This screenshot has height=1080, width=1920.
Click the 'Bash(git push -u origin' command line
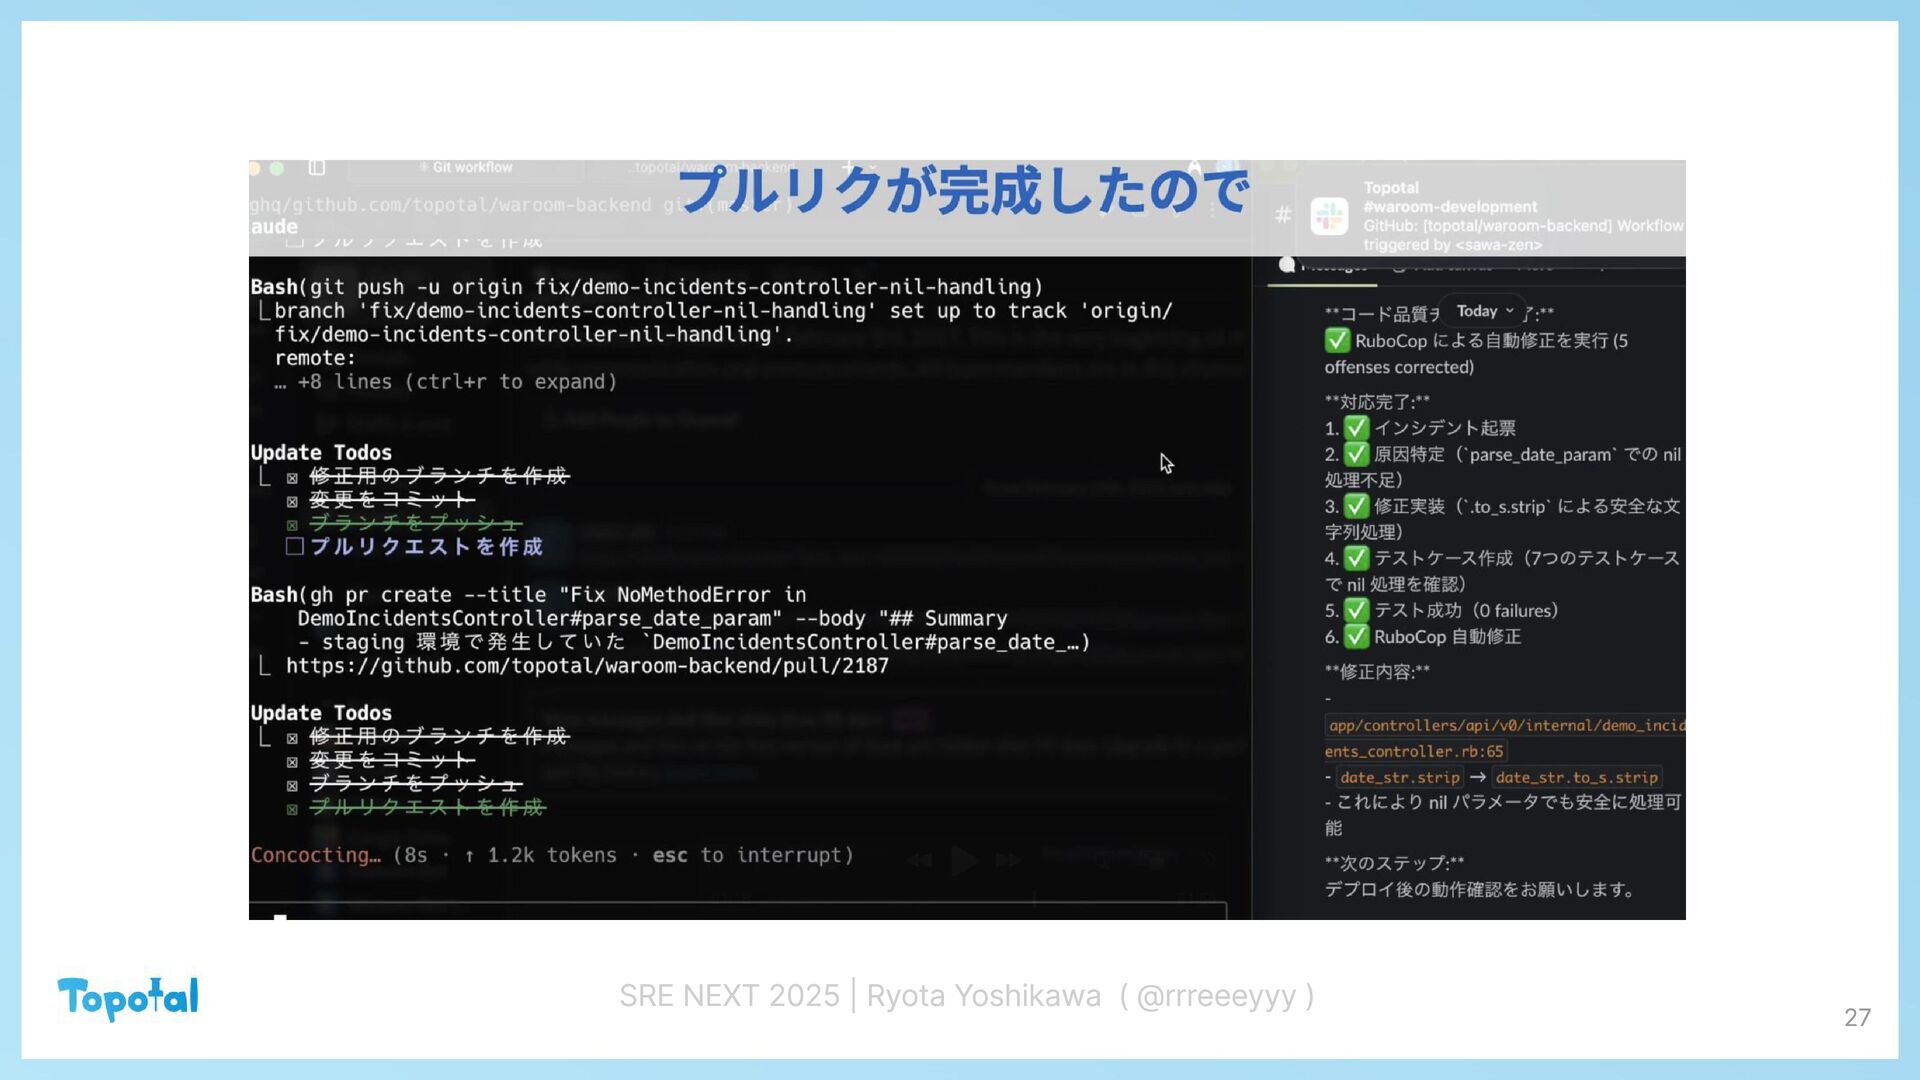[x=647, y=287]
